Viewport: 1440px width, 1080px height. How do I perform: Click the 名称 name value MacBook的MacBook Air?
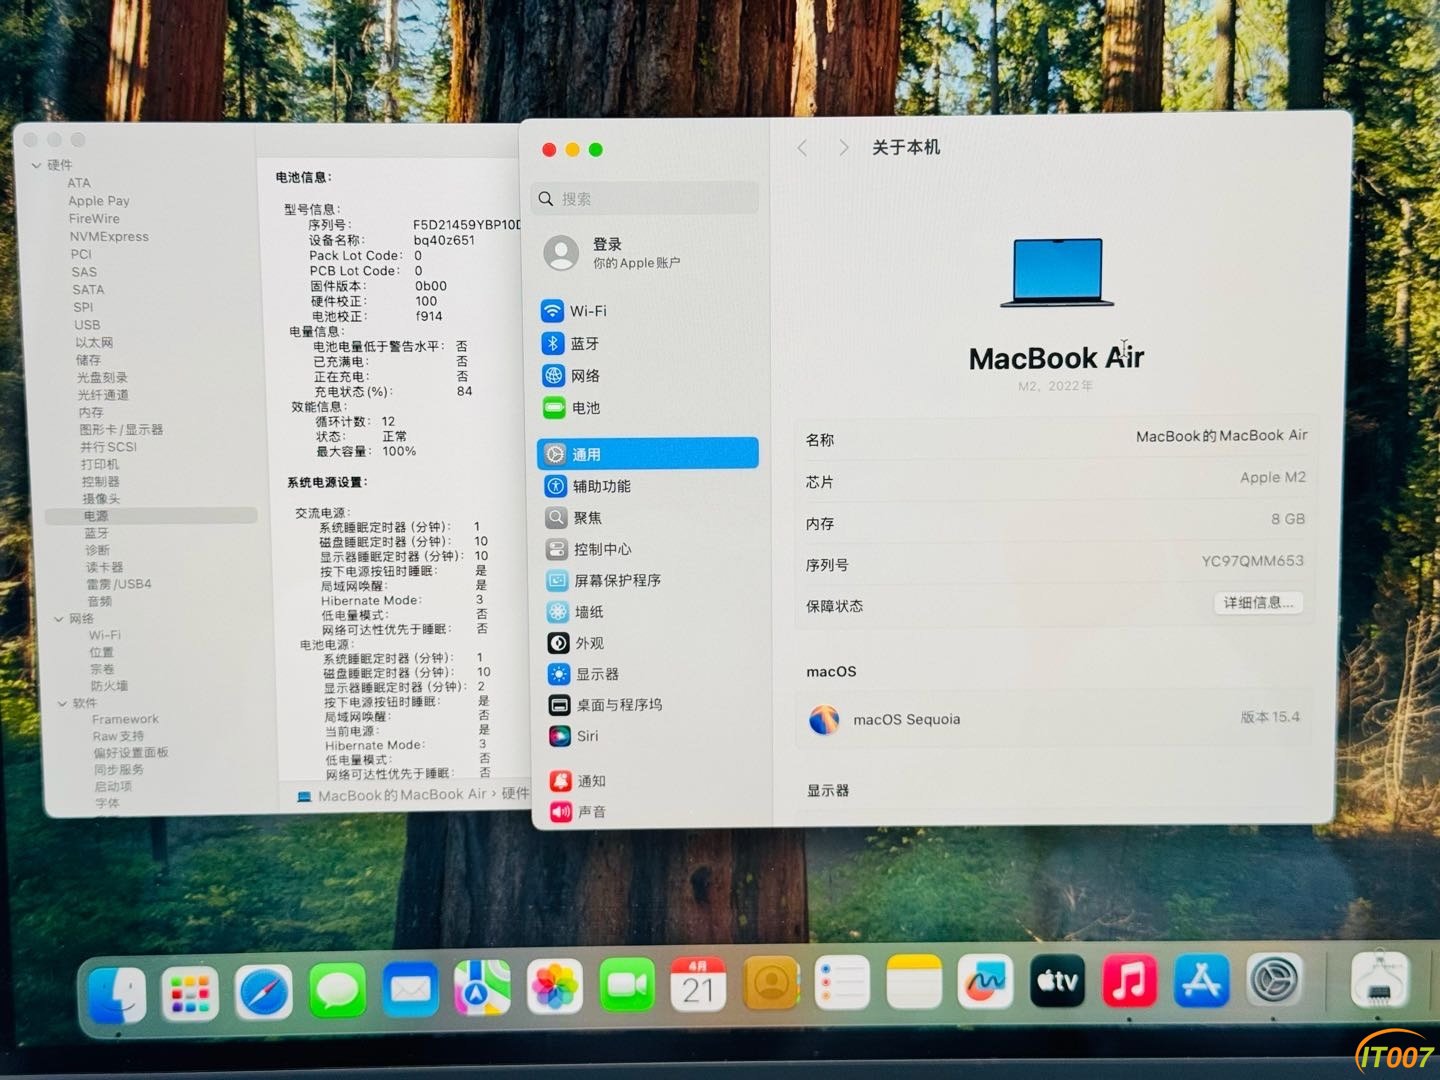coord(1221,436)
